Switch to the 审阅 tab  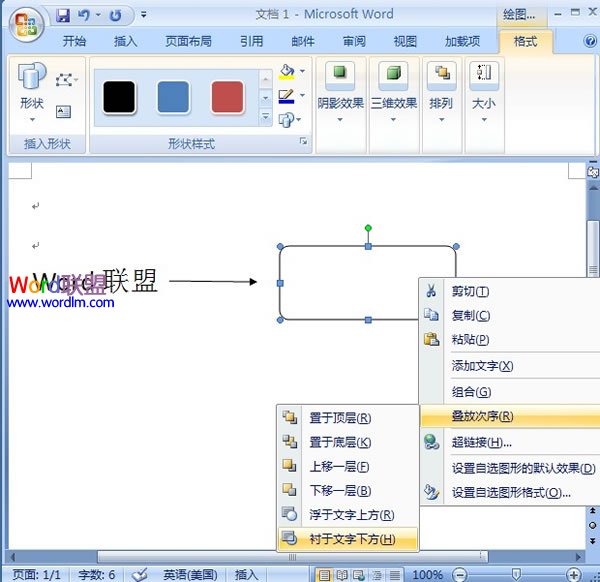(354, 41)
